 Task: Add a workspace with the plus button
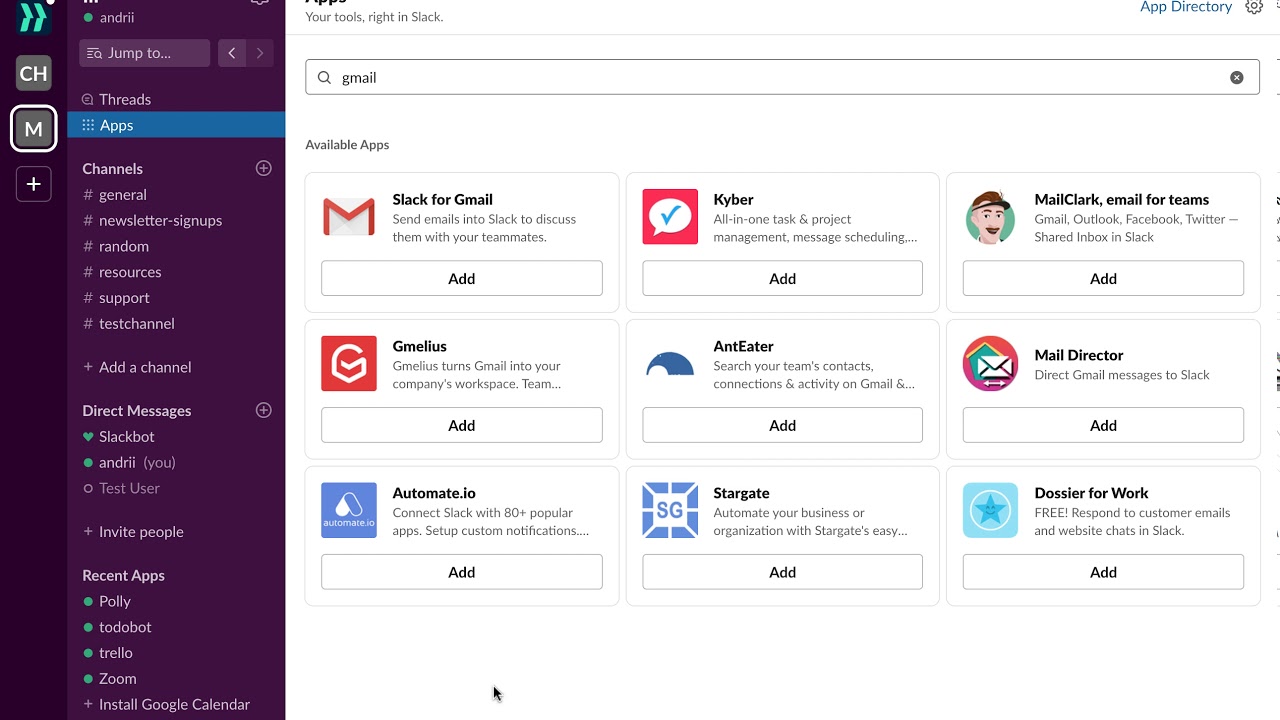tap(34, 184)
